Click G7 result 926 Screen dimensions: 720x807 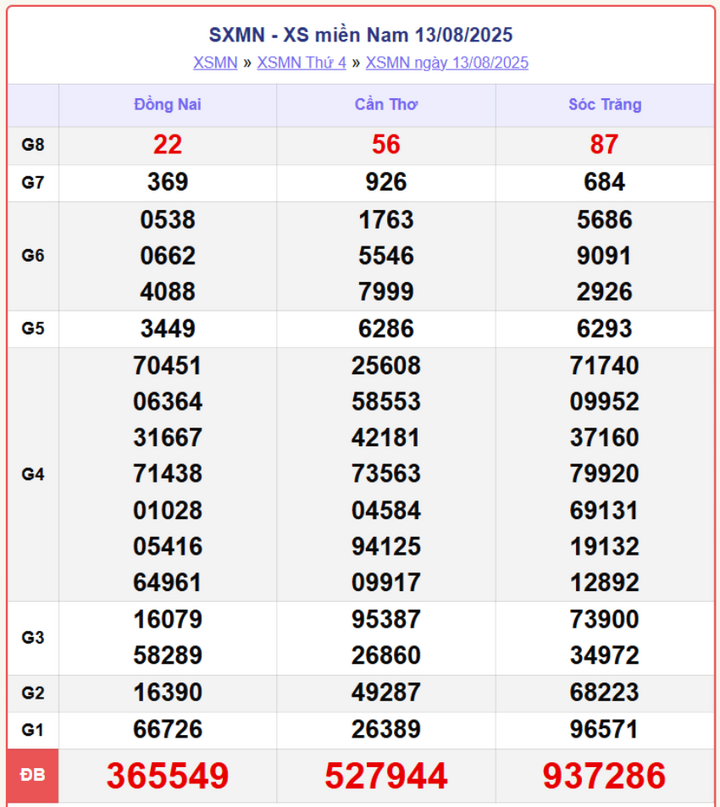(x=386, y=182)
